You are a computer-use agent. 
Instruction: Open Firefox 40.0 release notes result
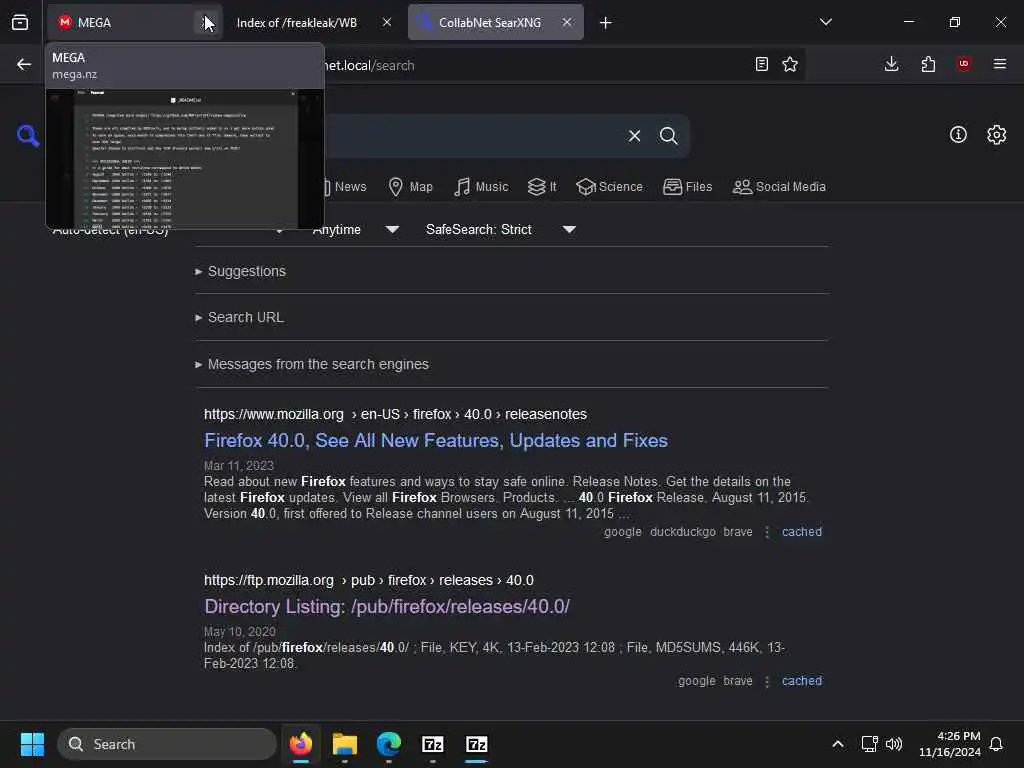(436, 440)
